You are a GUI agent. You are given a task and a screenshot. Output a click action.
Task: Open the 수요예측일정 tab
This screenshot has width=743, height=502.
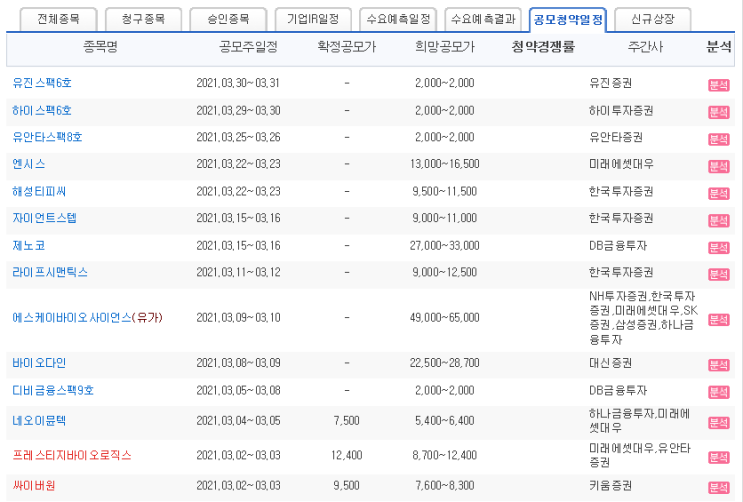tap(398, 19)
